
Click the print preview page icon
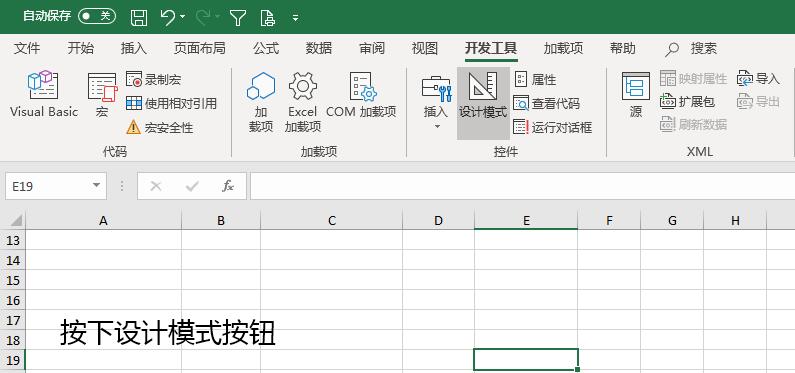click(x=267, y=18)
